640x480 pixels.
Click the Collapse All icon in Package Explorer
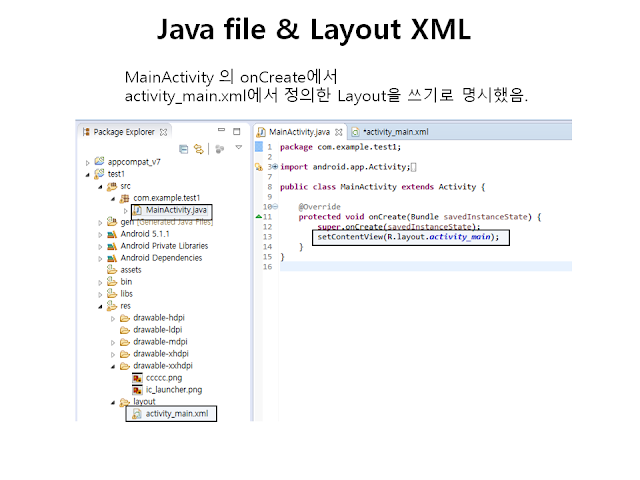tap(184, 149)
